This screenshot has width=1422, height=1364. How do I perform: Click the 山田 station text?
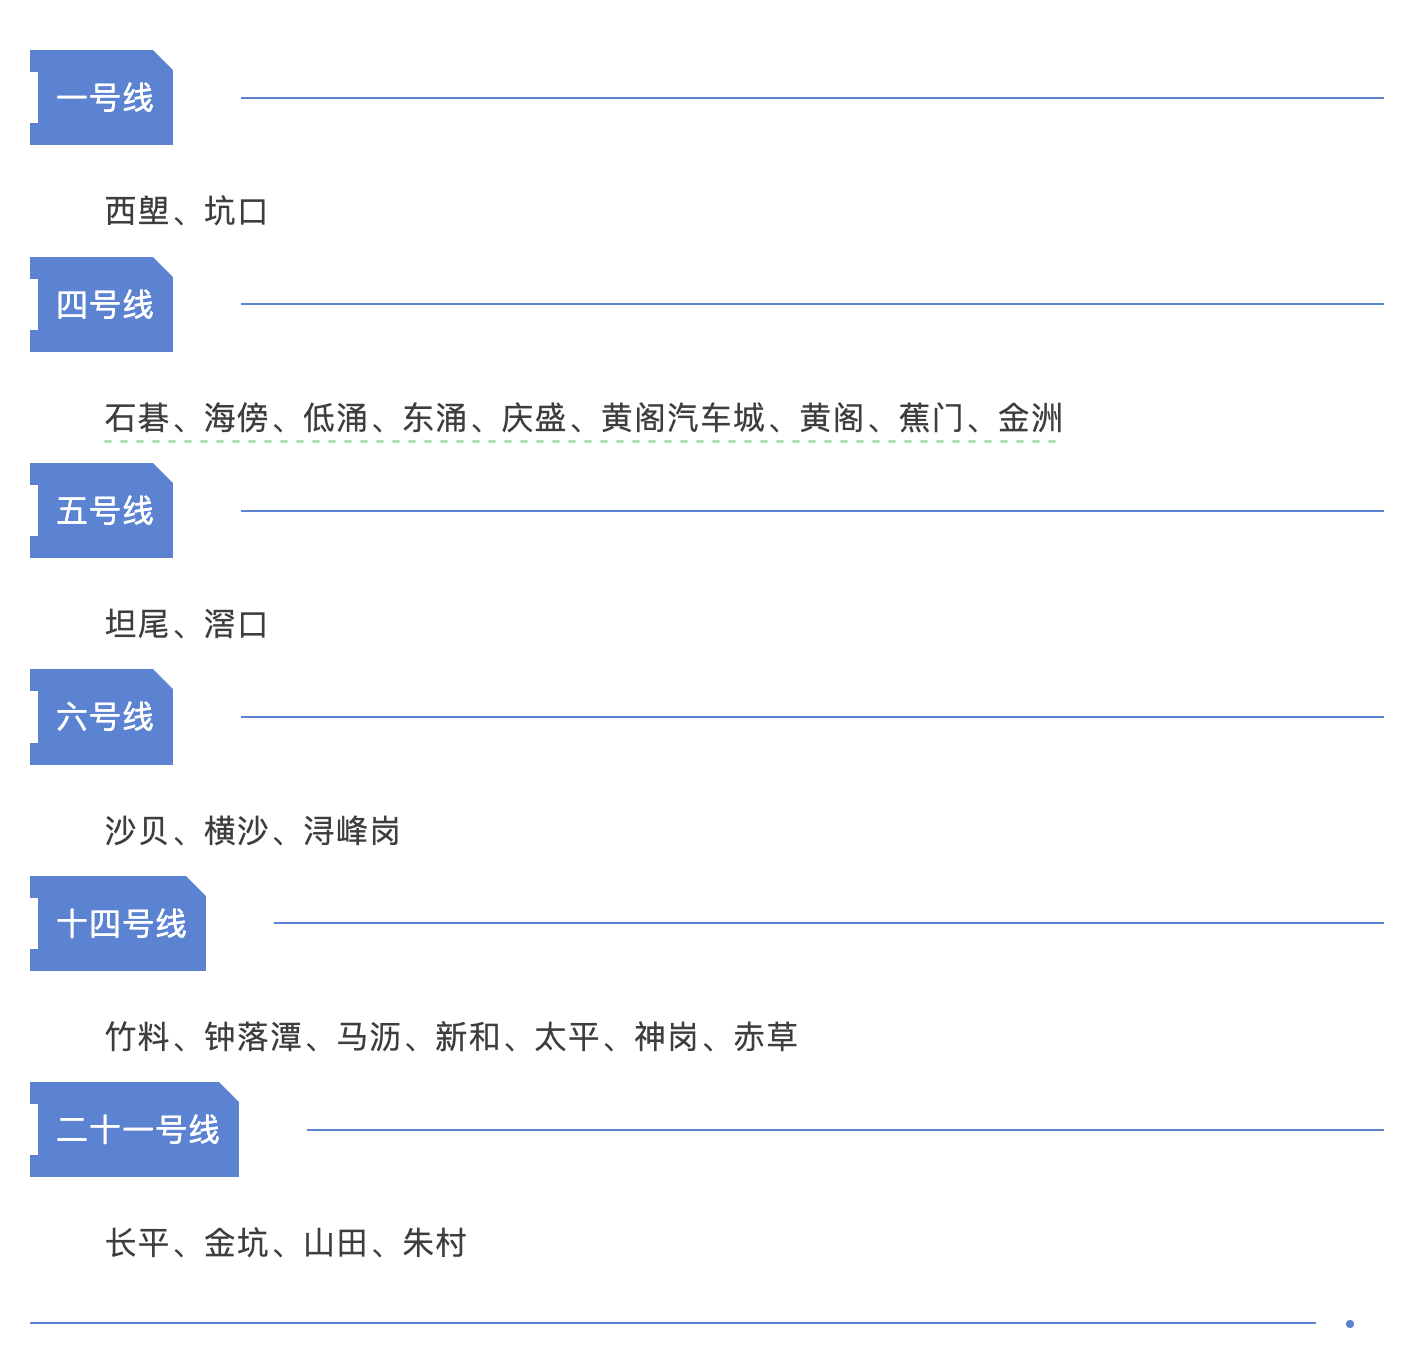[336, 1243]
